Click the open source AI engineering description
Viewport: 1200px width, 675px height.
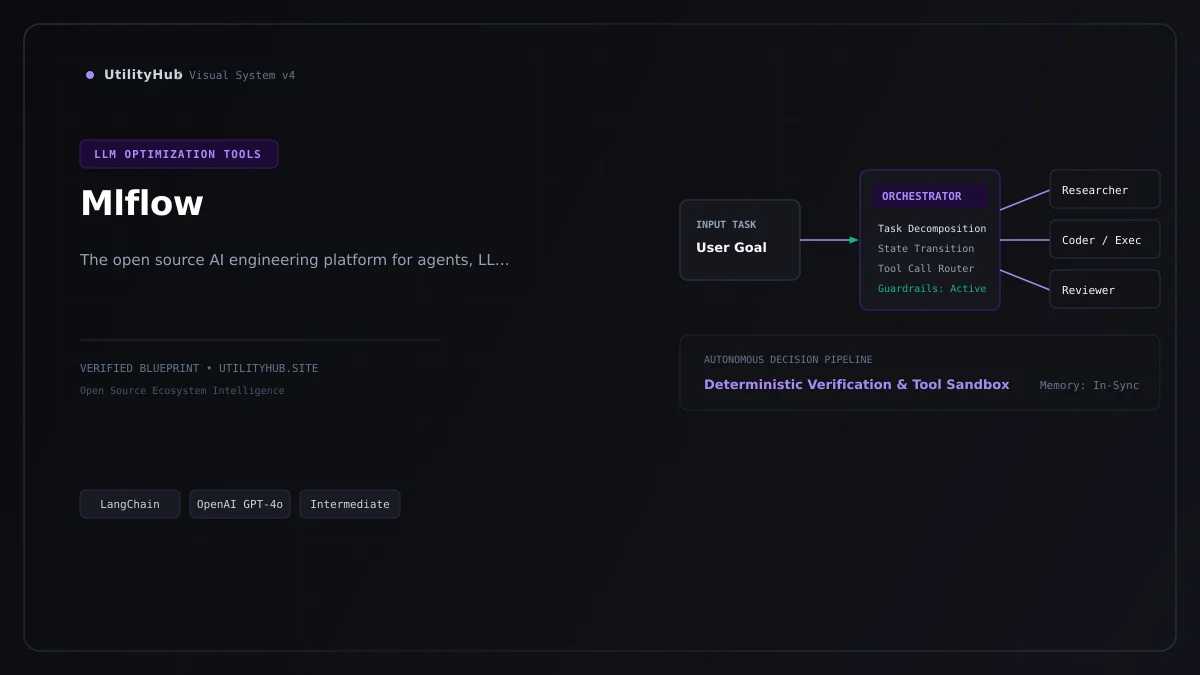pos(295,260)
